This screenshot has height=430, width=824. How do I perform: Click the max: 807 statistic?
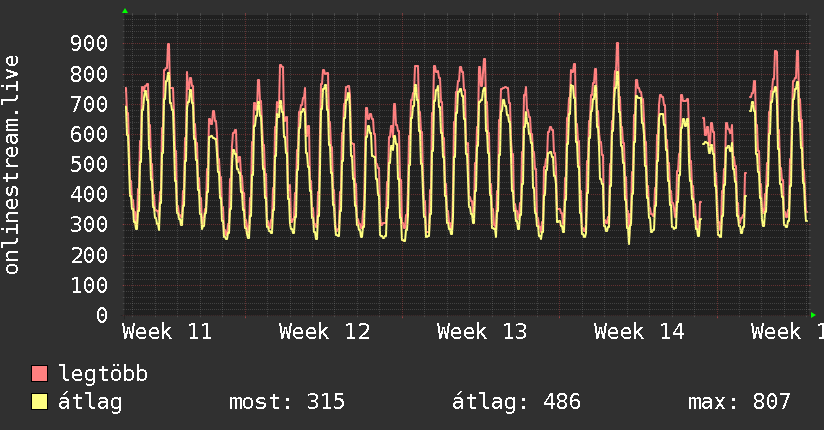pos(739,402)
